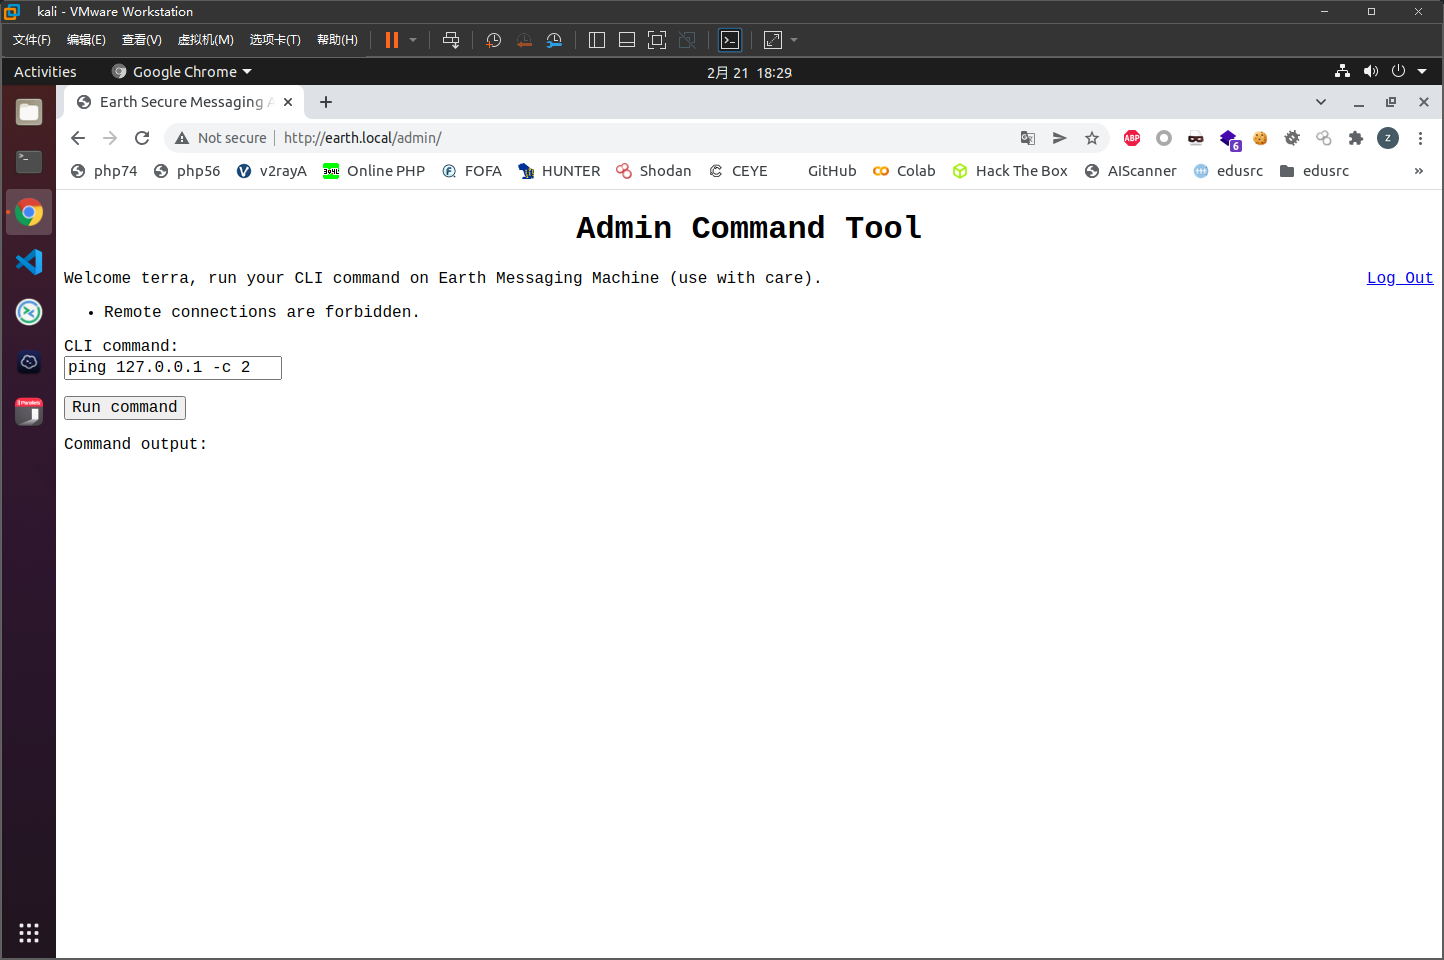Viewport: 1444px width, 960px height.
Task: Open the 编辑(E) menu
Action: tap(86, 40)
